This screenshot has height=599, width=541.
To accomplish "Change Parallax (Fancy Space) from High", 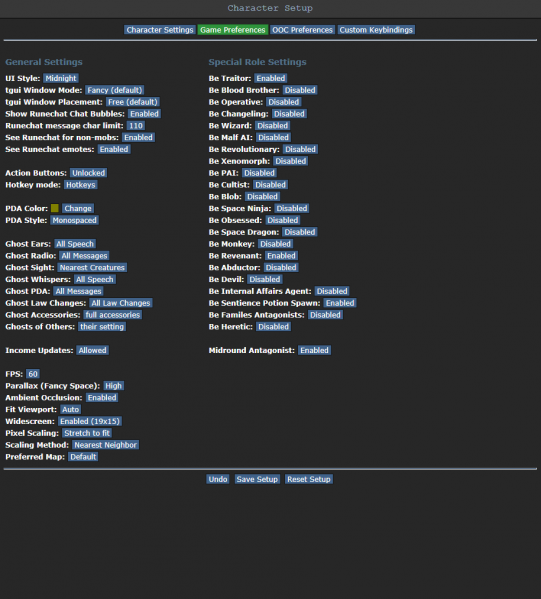I will (x=113, y=386).
